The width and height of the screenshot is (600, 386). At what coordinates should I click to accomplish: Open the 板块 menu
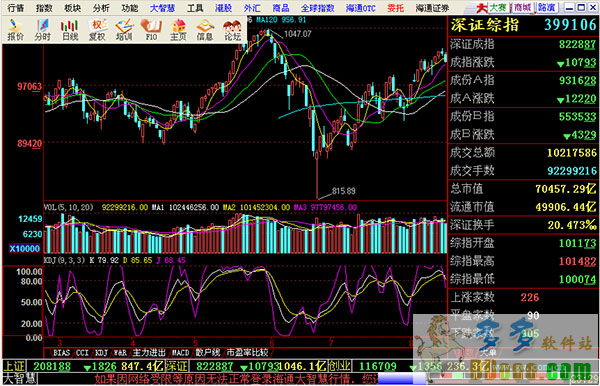coord(72,8)
